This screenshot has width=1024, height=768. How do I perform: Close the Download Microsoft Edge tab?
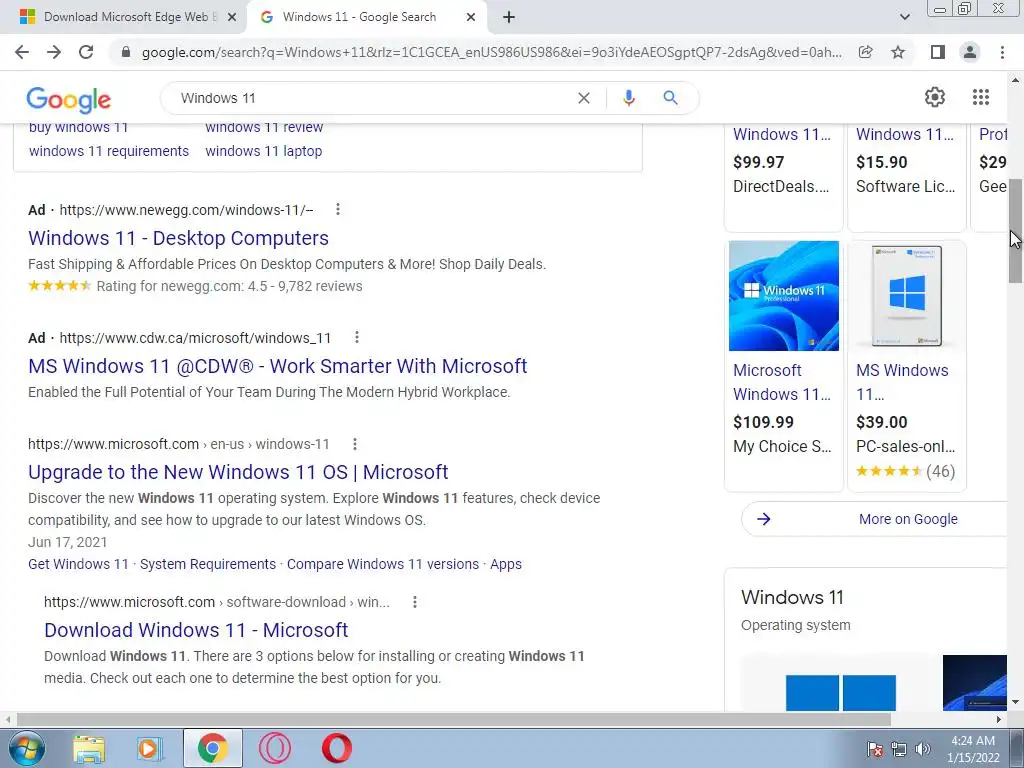coord(232,18)
